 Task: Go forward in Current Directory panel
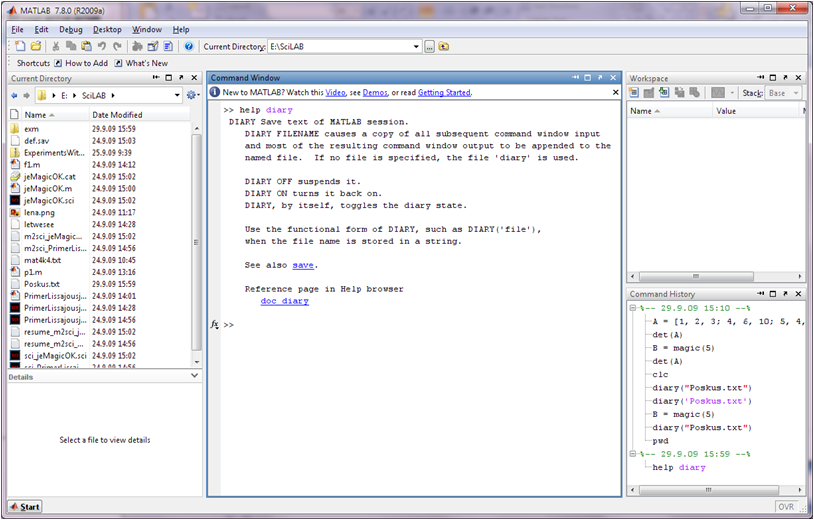click(26, 95)
